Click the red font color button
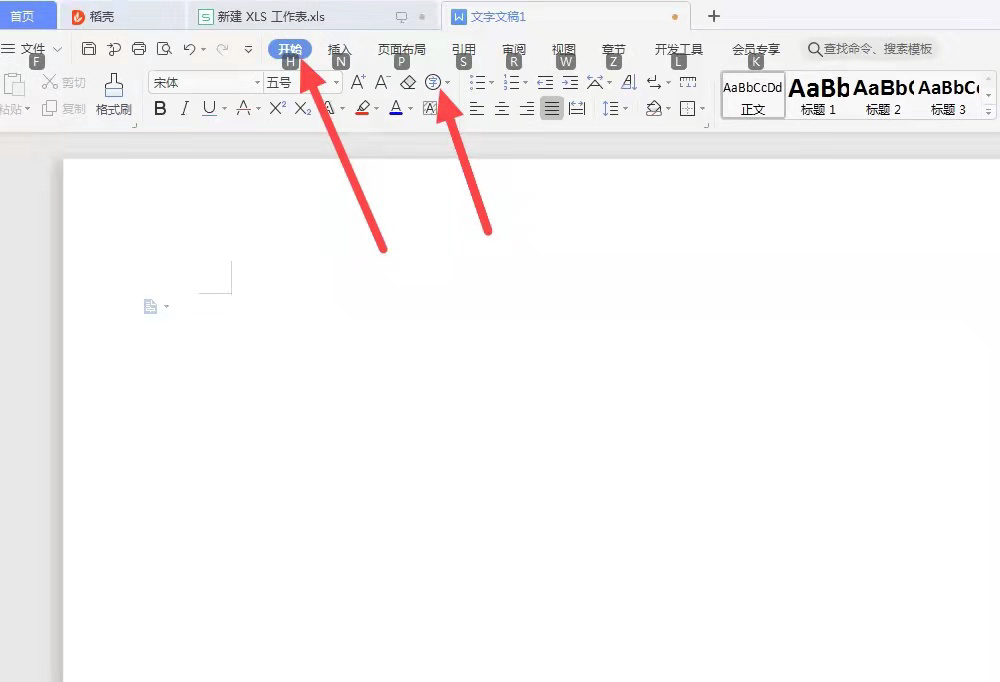Image resolution: width=1000 pixels, height=682 pixels. pos(396,109)
